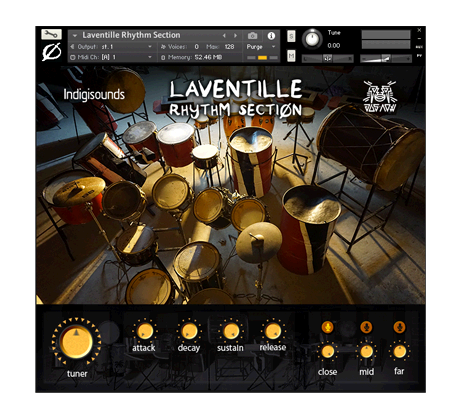460x416 pixels.
Task: Click the Tune value 0.00
Action: (x=334, y=46)
